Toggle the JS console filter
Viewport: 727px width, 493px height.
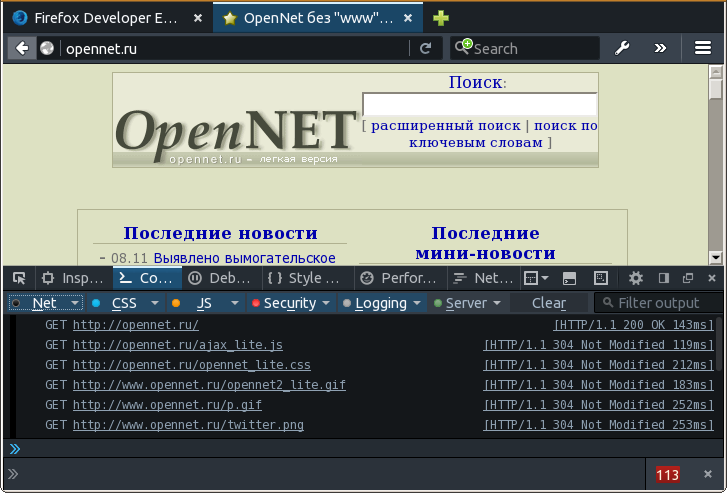[197, 303]
